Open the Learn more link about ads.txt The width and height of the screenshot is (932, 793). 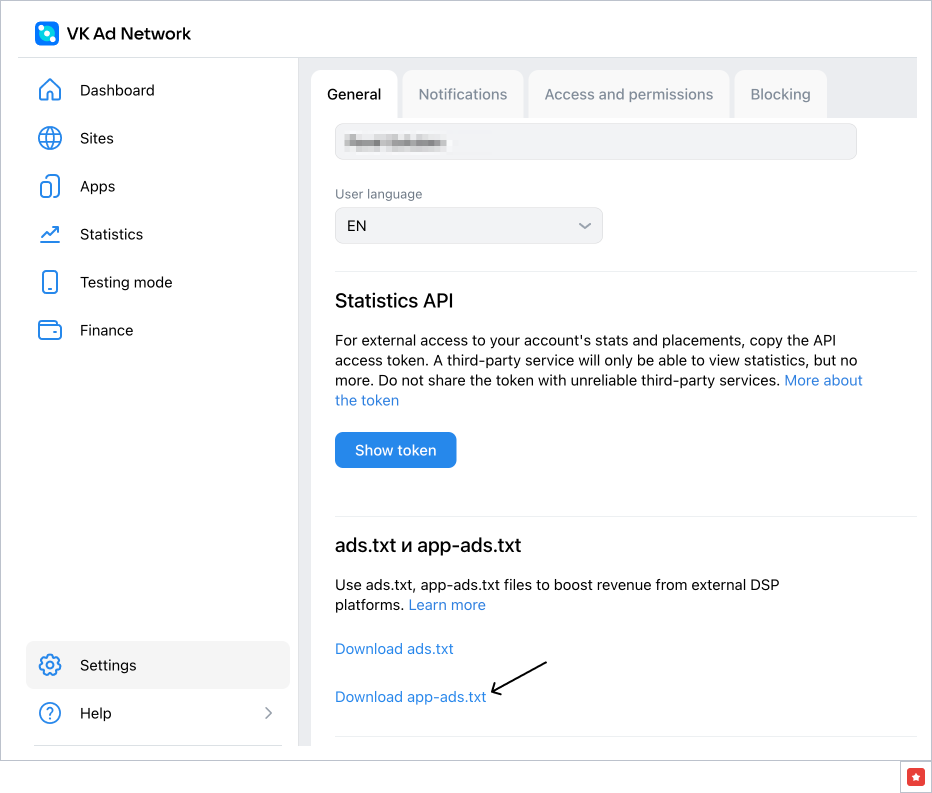pos(447,605)
